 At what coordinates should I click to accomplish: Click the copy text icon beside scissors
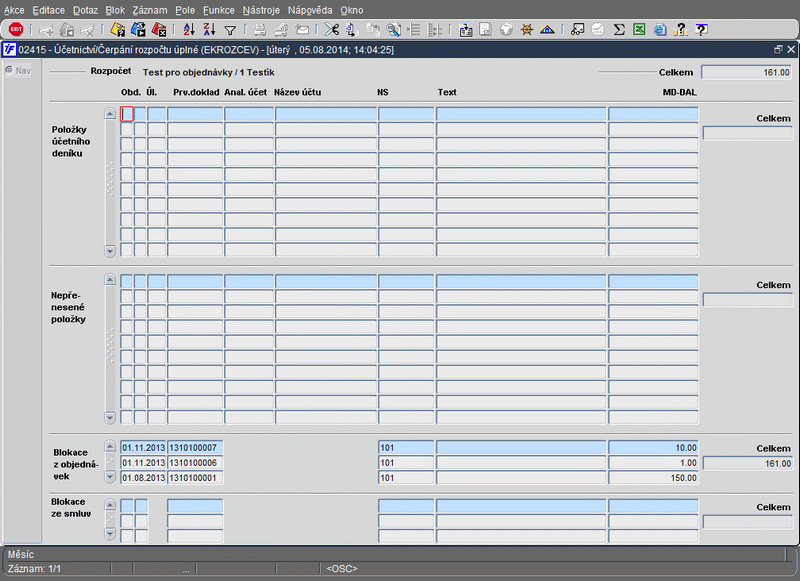[x=352, y=30]
